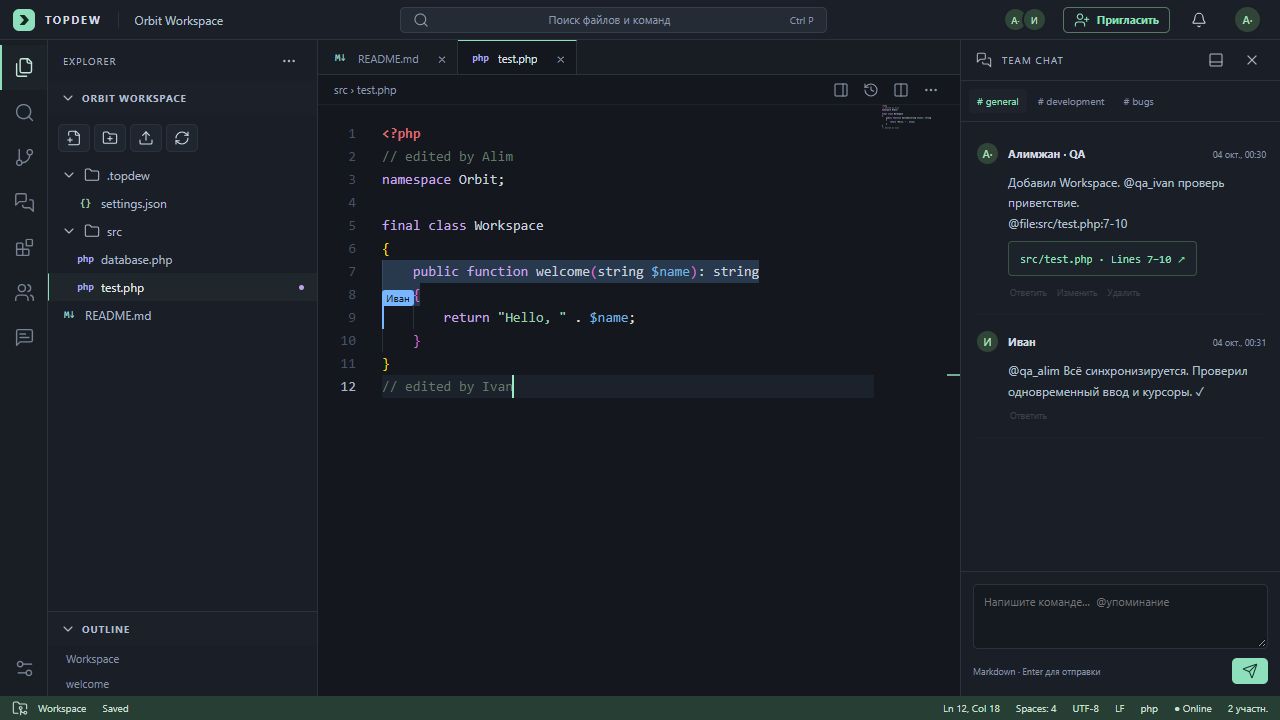Select the # bugs channel
This screenshot has height=720, width=1280.
(x=1138, y=102)
